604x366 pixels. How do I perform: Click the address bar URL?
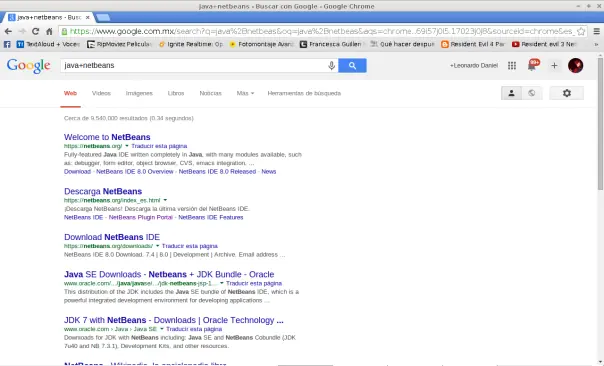pos(322,31)
